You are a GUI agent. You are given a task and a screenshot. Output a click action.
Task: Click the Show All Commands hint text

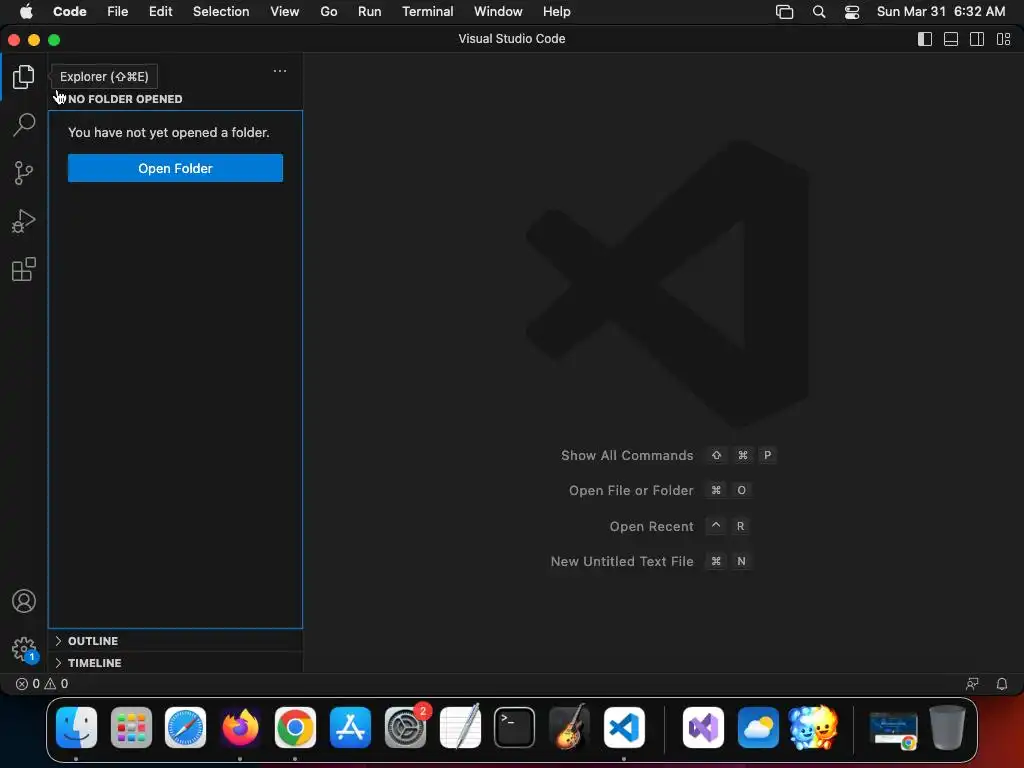(627, 456)
